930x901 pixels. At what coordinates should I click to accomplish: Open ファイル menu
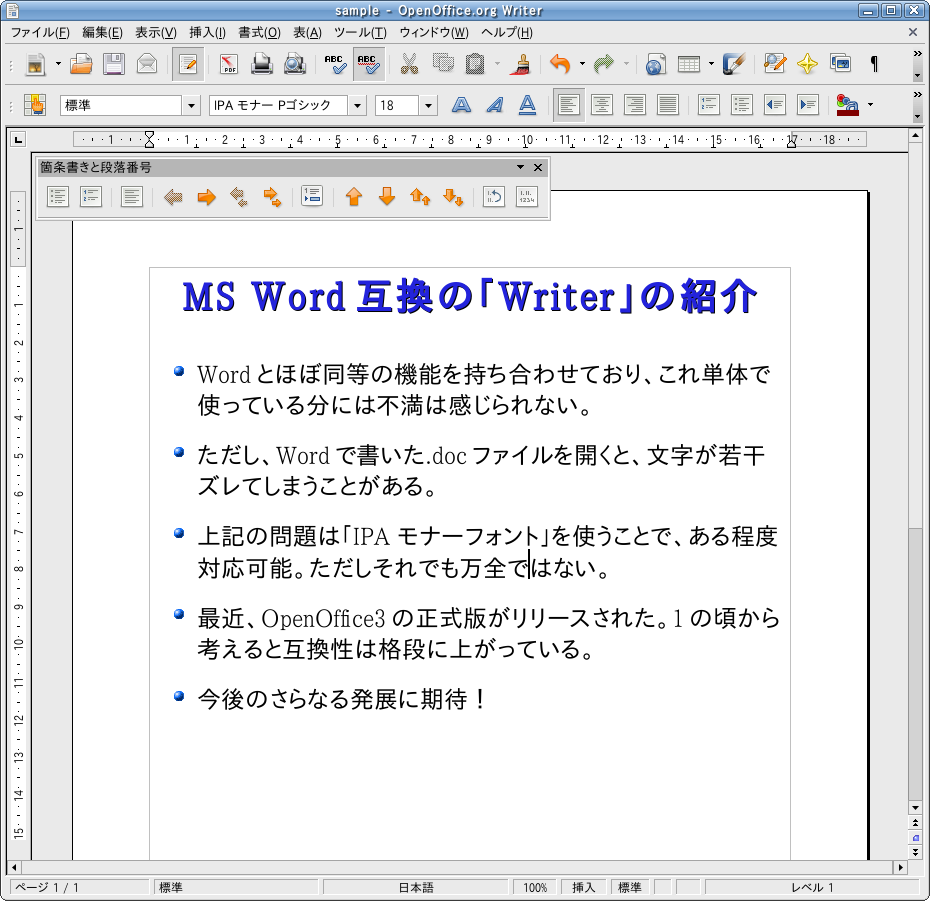(x=40, y=33)
